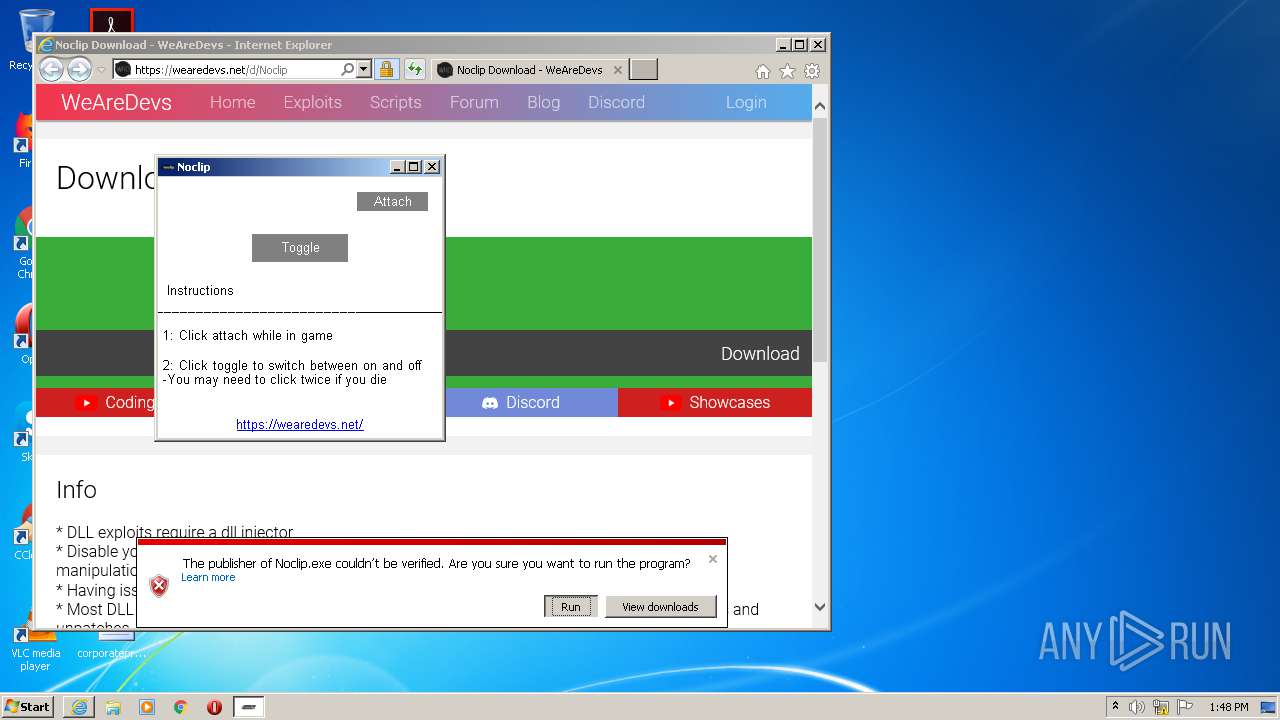
Task: Click the IE Home icon
Action: pos(763,71)
